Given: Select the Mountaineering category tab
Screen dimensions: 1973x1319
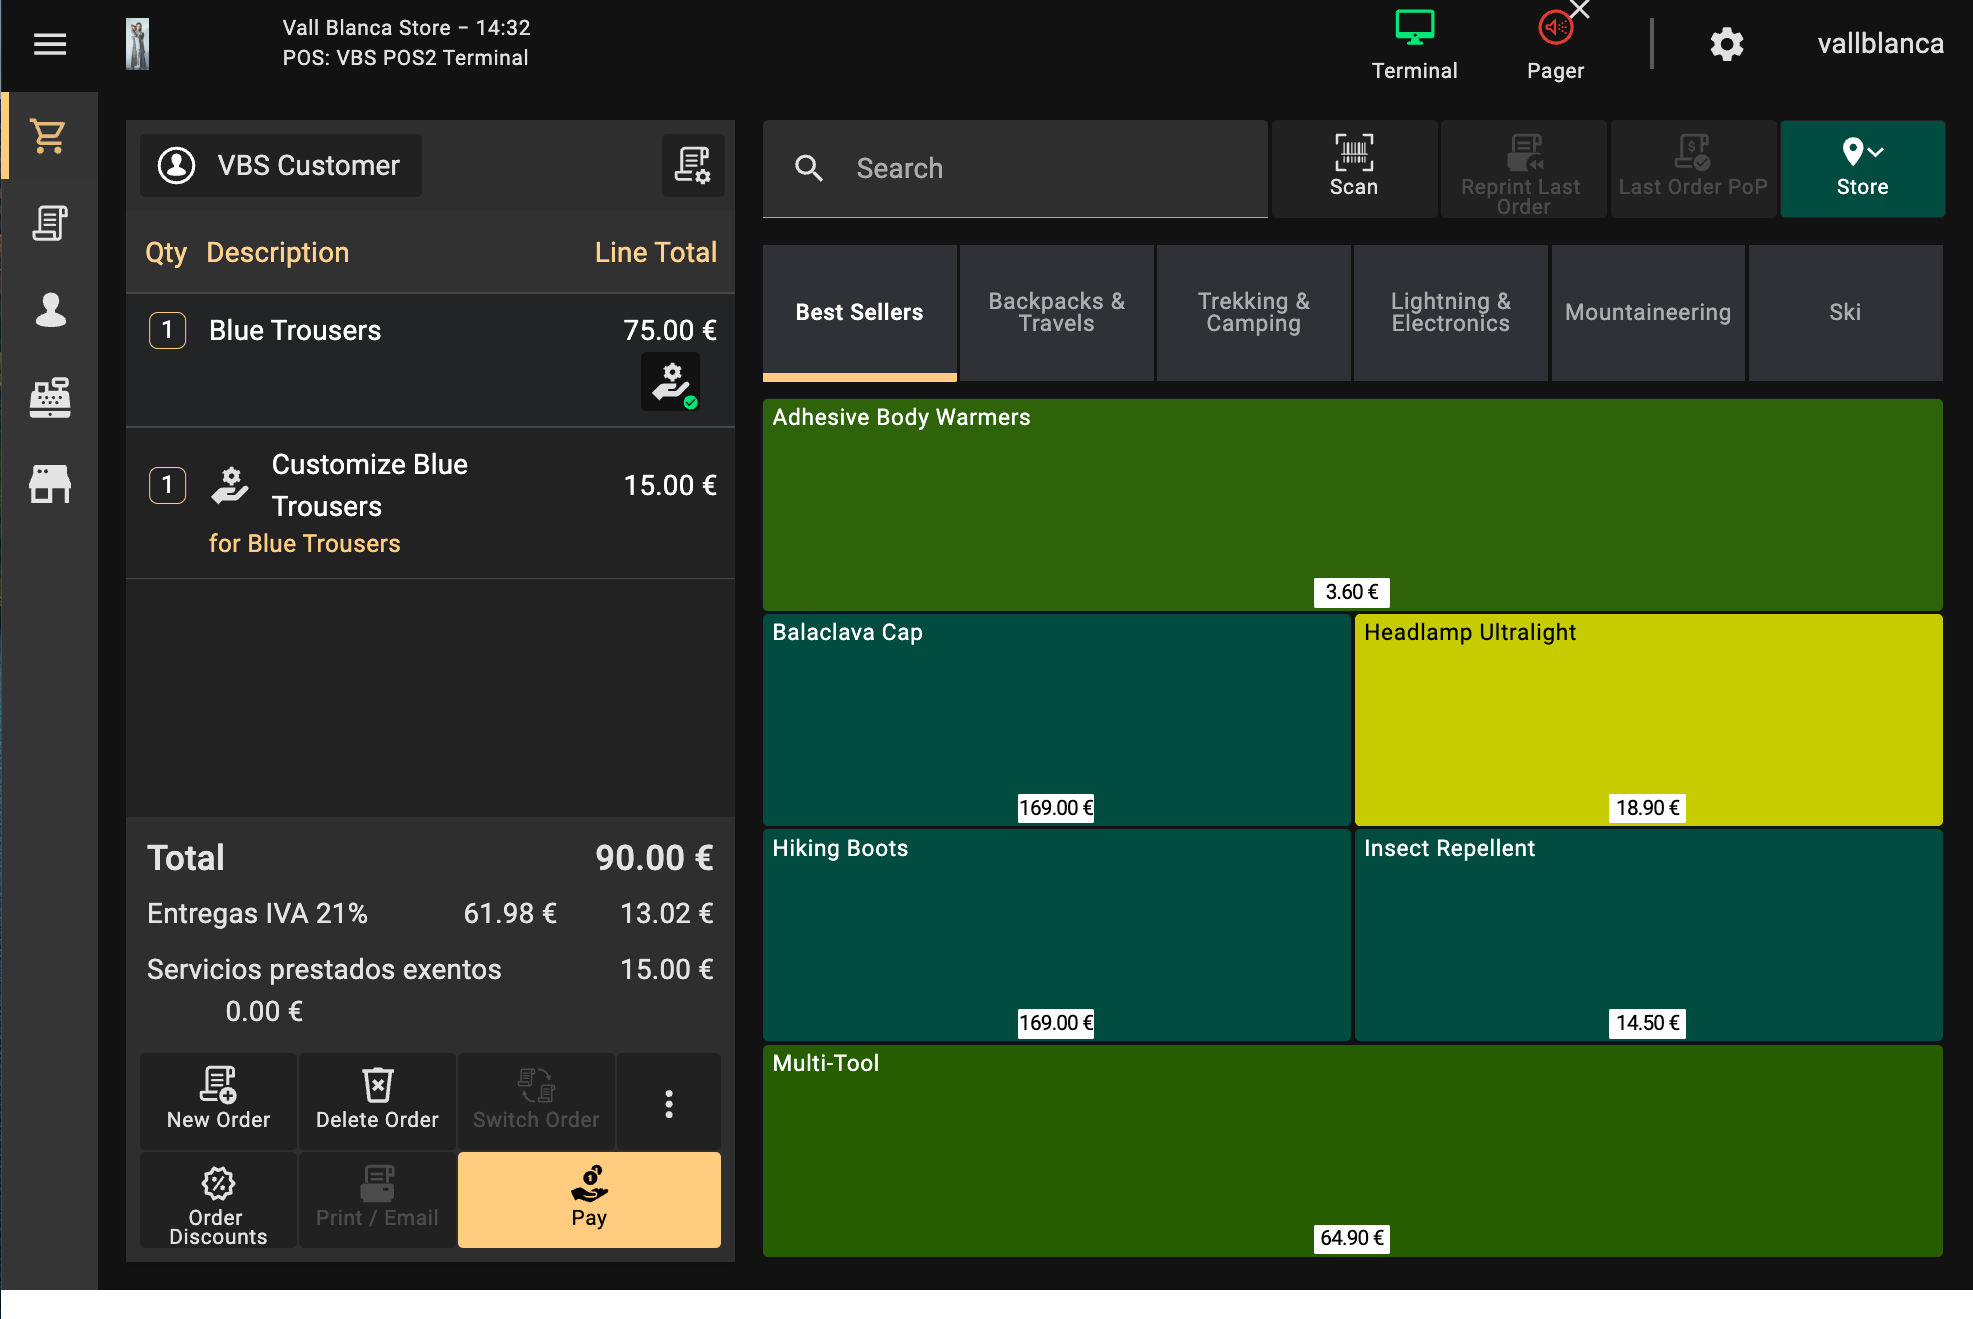Looking at the screenshot, I should tap(1647, 312).
